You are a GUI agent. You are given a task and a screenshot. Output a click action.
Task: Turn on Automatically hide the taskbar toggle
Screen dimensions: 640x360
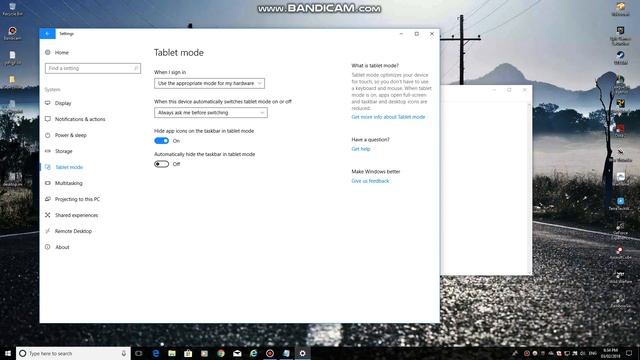click(x=162, y=164)
